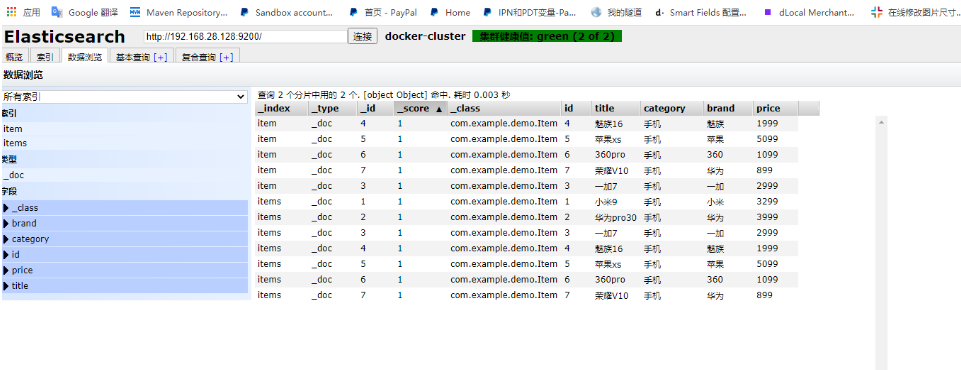
Task: Add new 复合查询 tab with [+]
Action: coord(226,57)
